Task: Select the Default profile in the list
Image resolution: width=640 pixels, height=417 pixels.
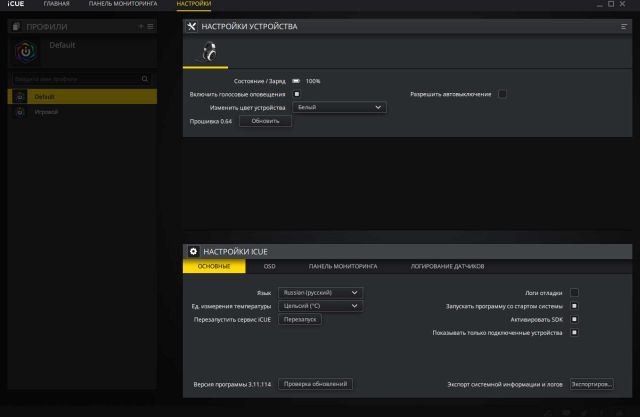Action: 80,97
